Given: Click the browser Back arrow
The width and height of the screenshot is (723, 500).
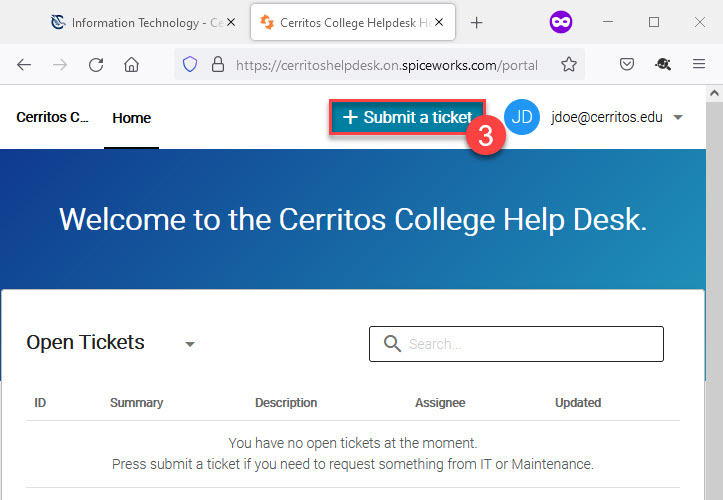Looking at the screenshot, I should (x=24, y=65).
